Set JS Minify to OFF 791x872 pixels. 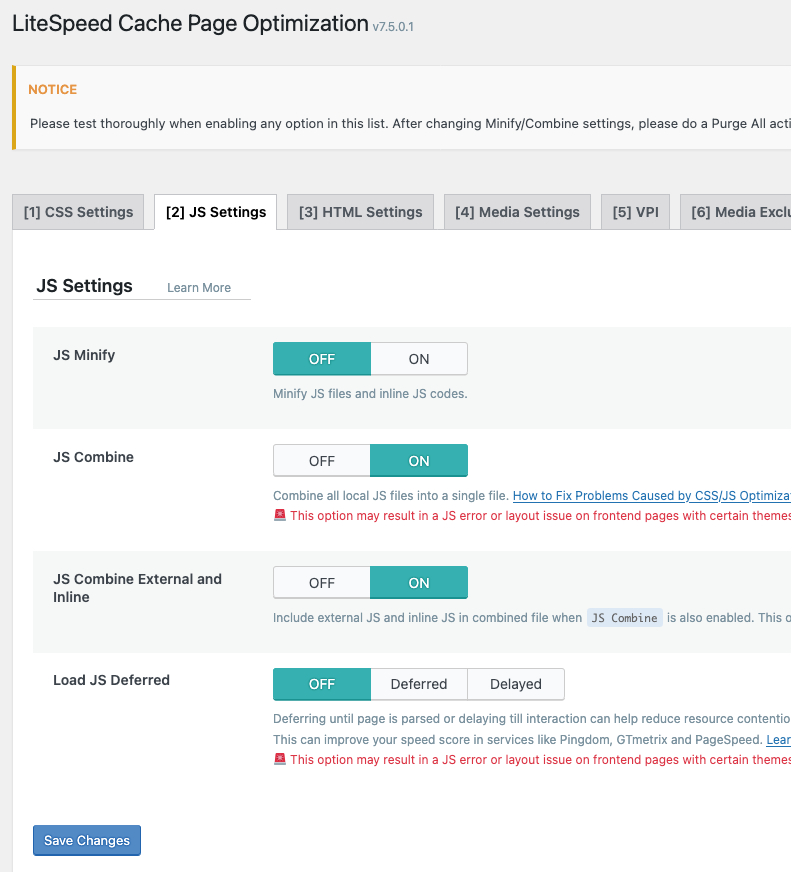tap(322, 359)
